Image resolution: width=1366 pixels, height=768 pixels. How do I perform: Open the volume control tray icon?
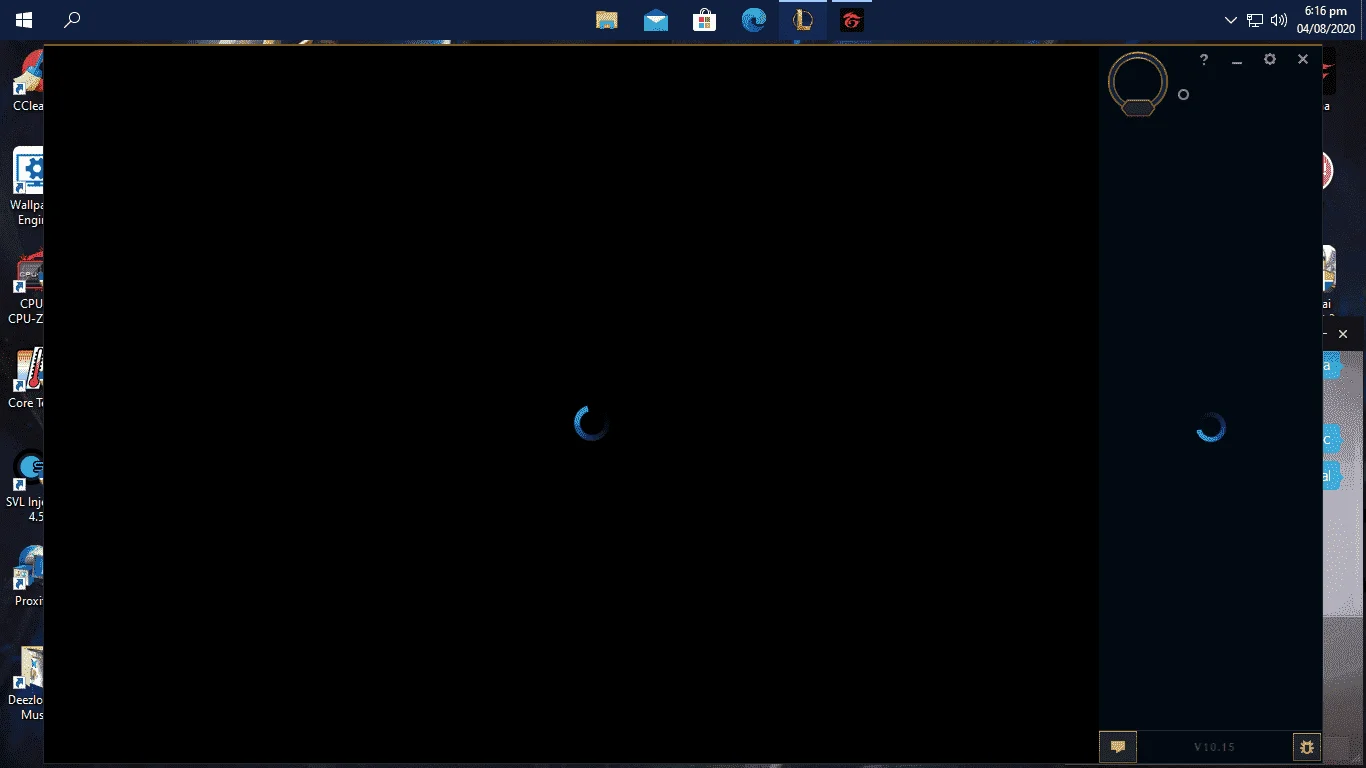(x=1279, y=20)
